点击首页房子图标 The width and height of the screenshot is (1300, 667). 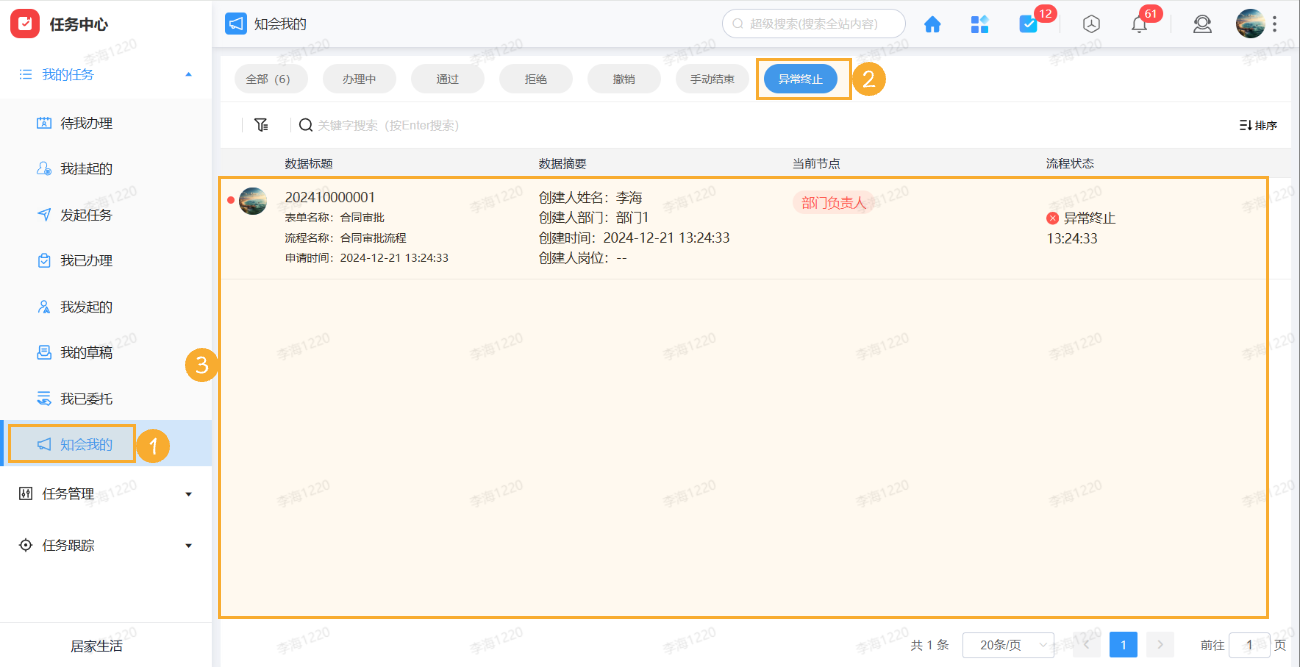(x=932, y=23)
